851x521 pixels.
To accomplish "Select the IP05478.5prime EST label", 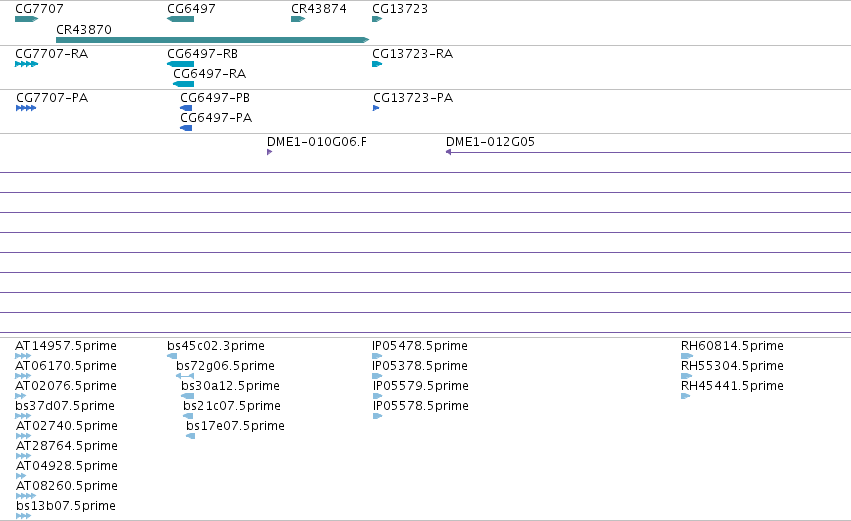I will pos(420,346).
